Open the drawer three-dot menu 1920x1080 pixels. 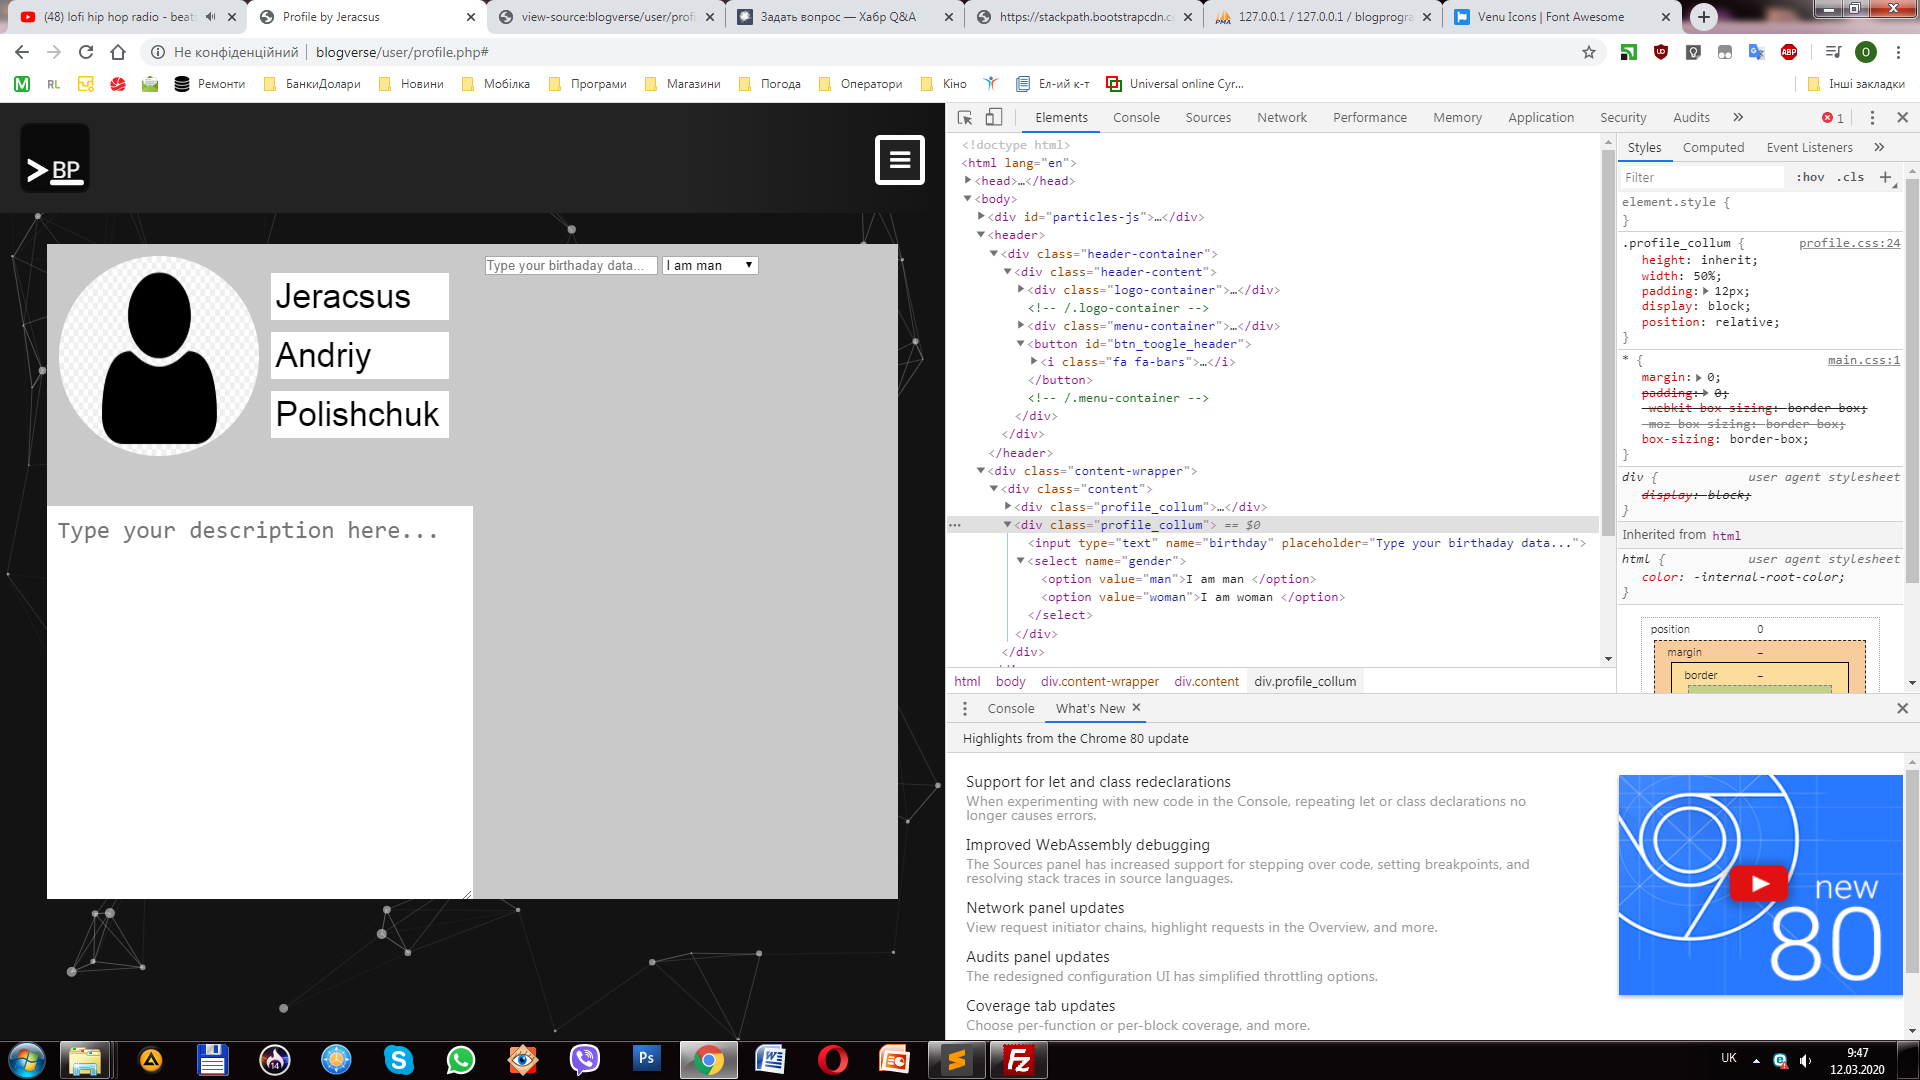(964, 708)
